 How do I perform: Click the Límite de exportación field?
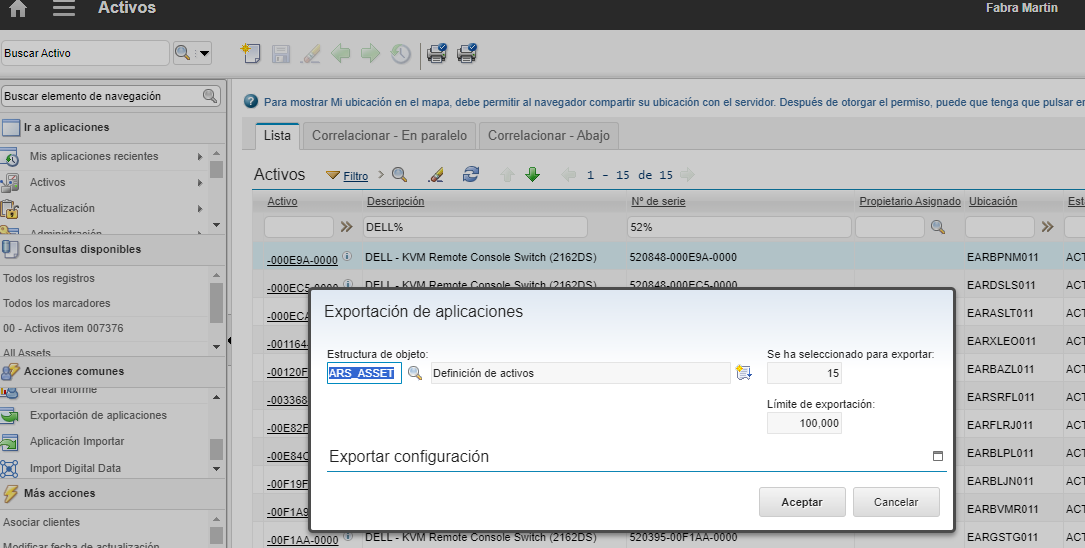coord(804,423)
